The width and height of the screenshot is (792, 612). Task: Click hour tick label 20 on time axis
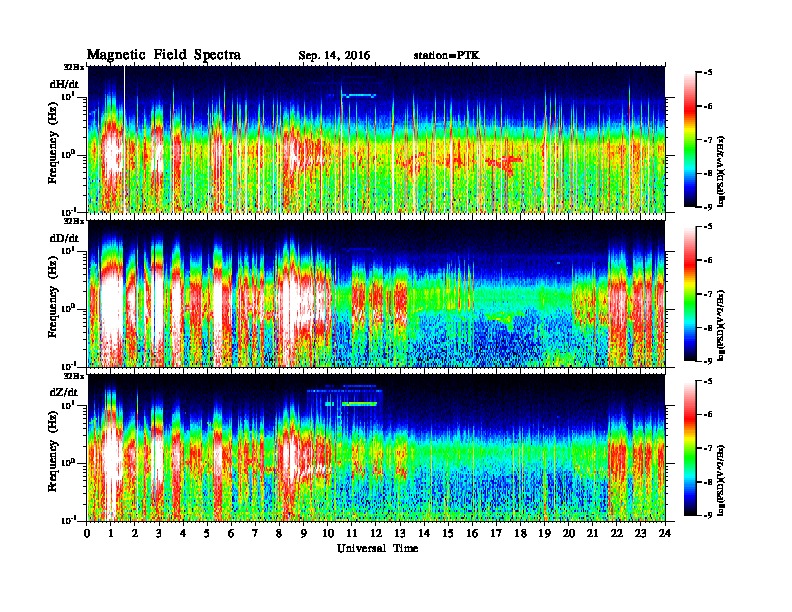point(569,533)
